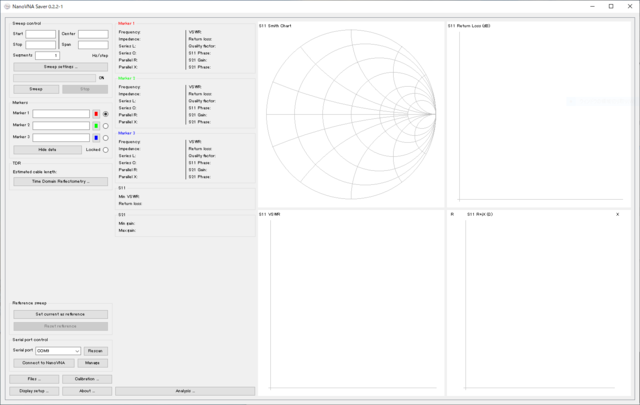Open the Serial port dropdown
The width and height of the screenshot is (640, 405).
[x=58, y=351]
